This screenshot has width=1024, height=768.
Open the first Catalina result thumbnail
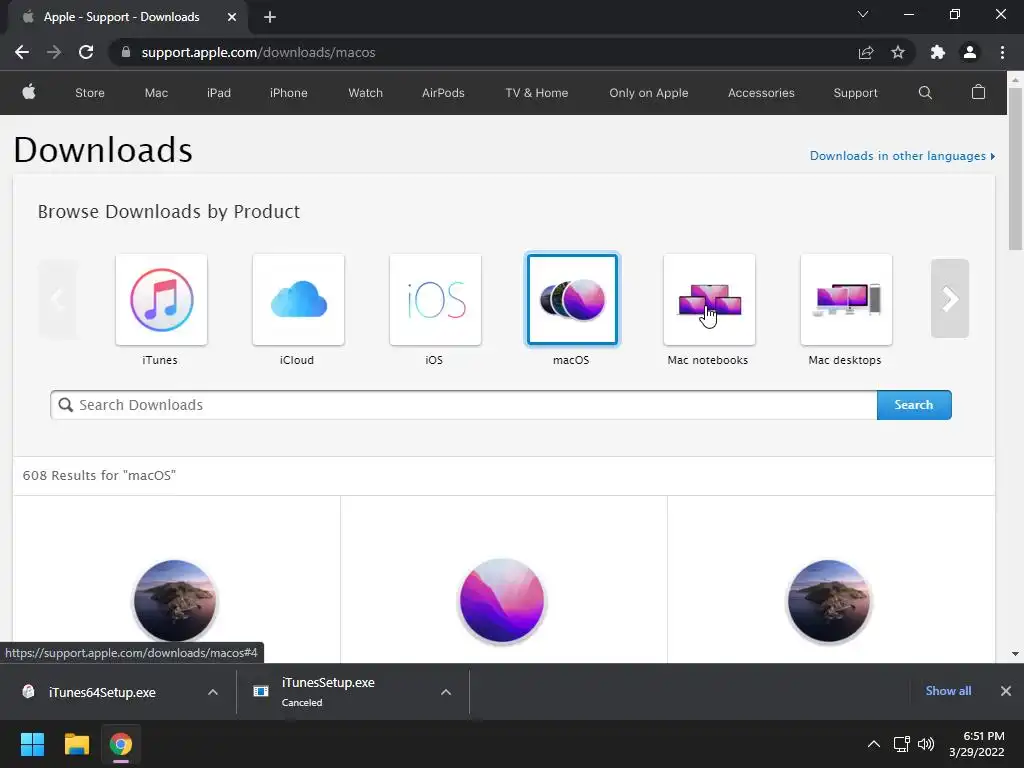point(175,601)
